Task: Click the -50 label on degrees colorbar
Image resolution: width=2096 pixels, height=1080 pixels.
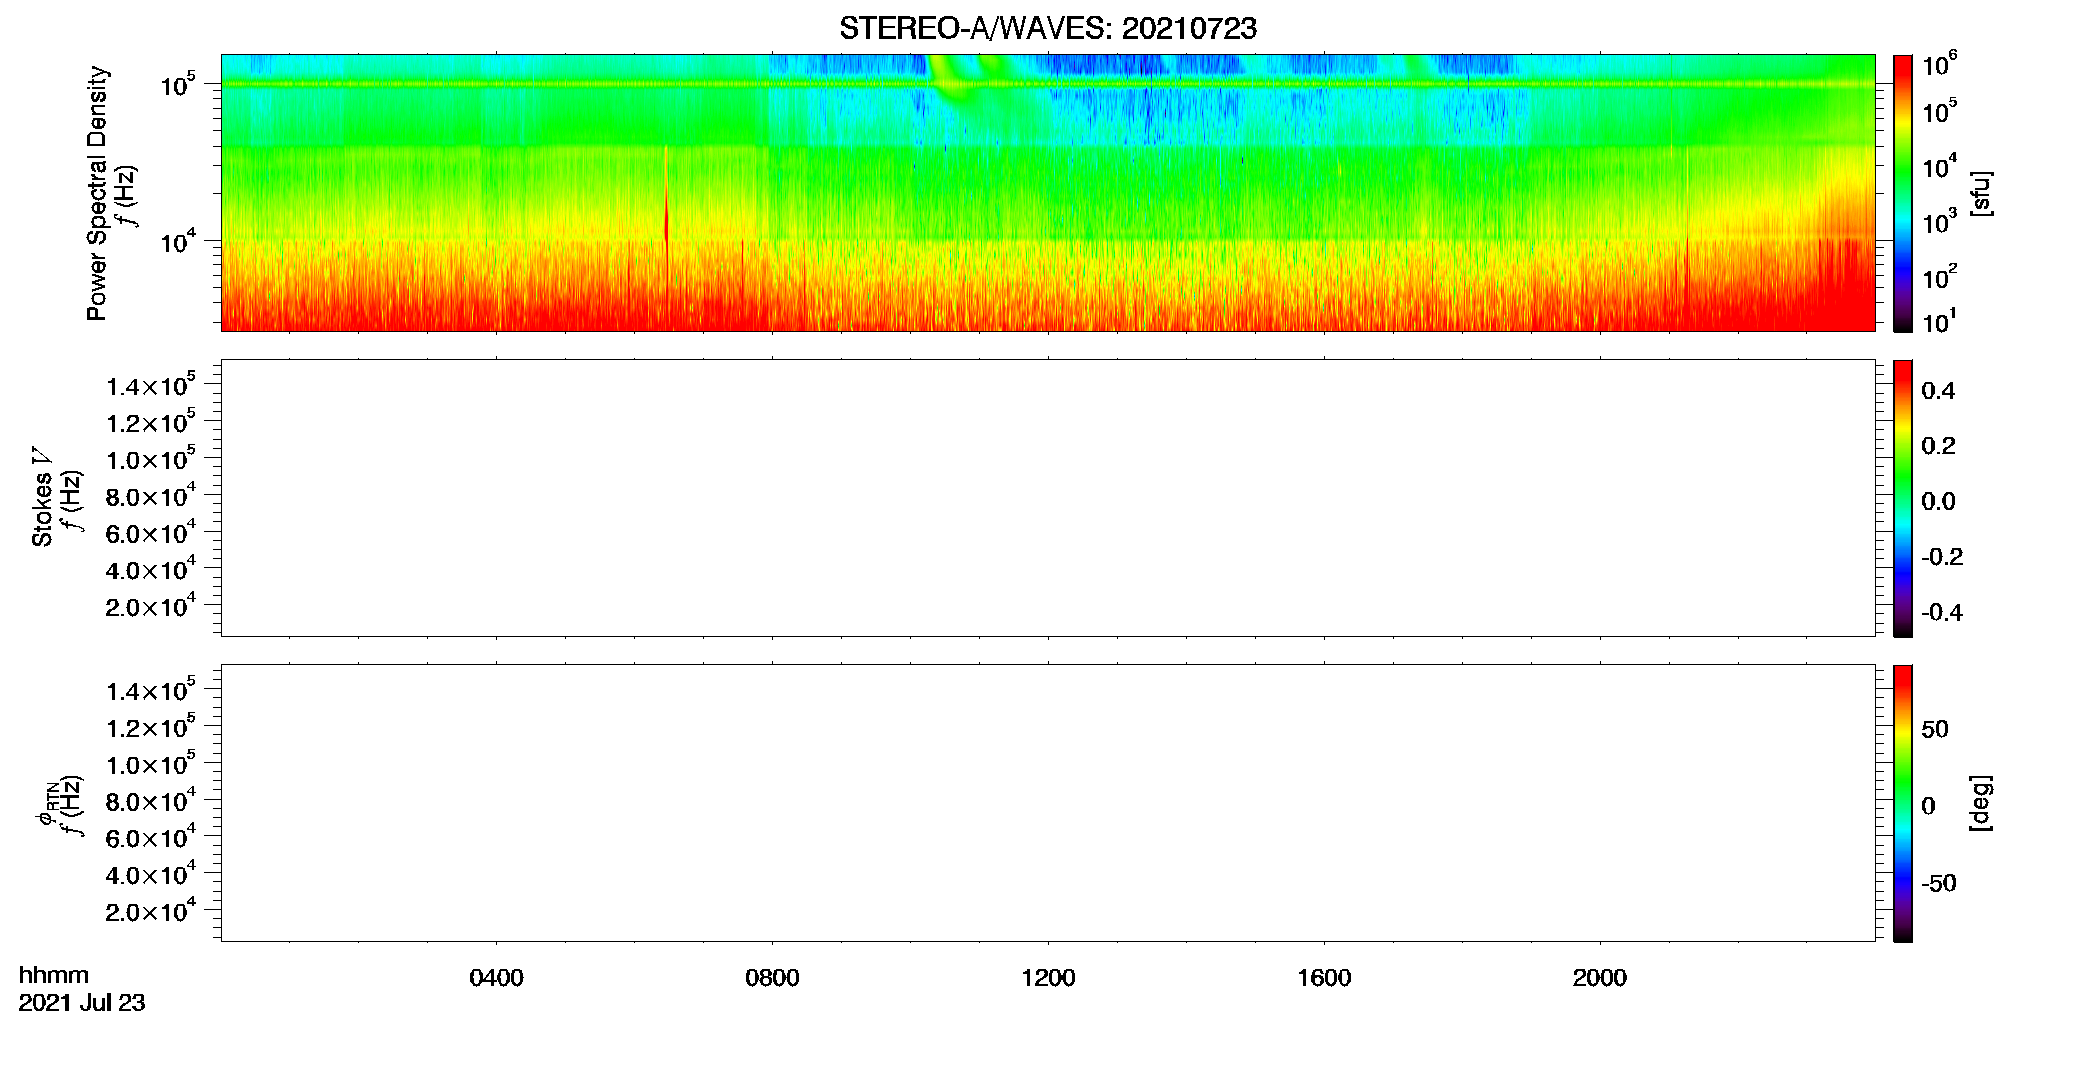Action: click(1939, 884)
